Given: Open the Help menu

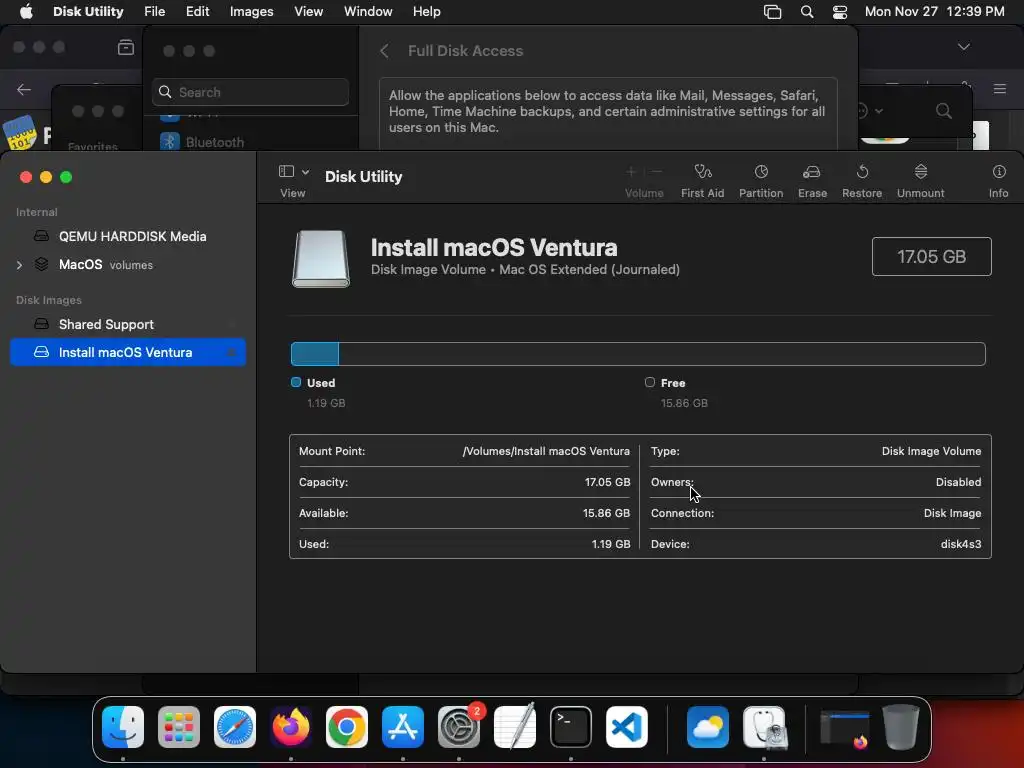Looking at the screenshot, I should coord(426,12).
